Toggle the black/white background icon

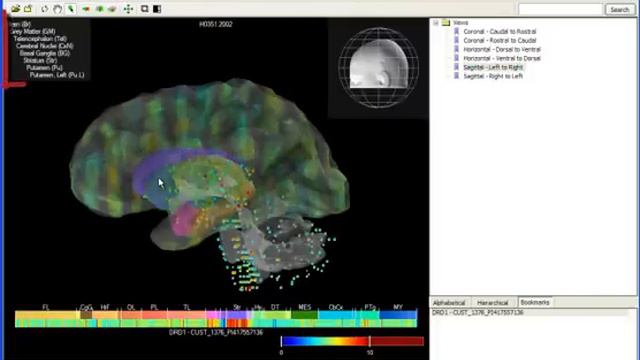coord(157,9)
